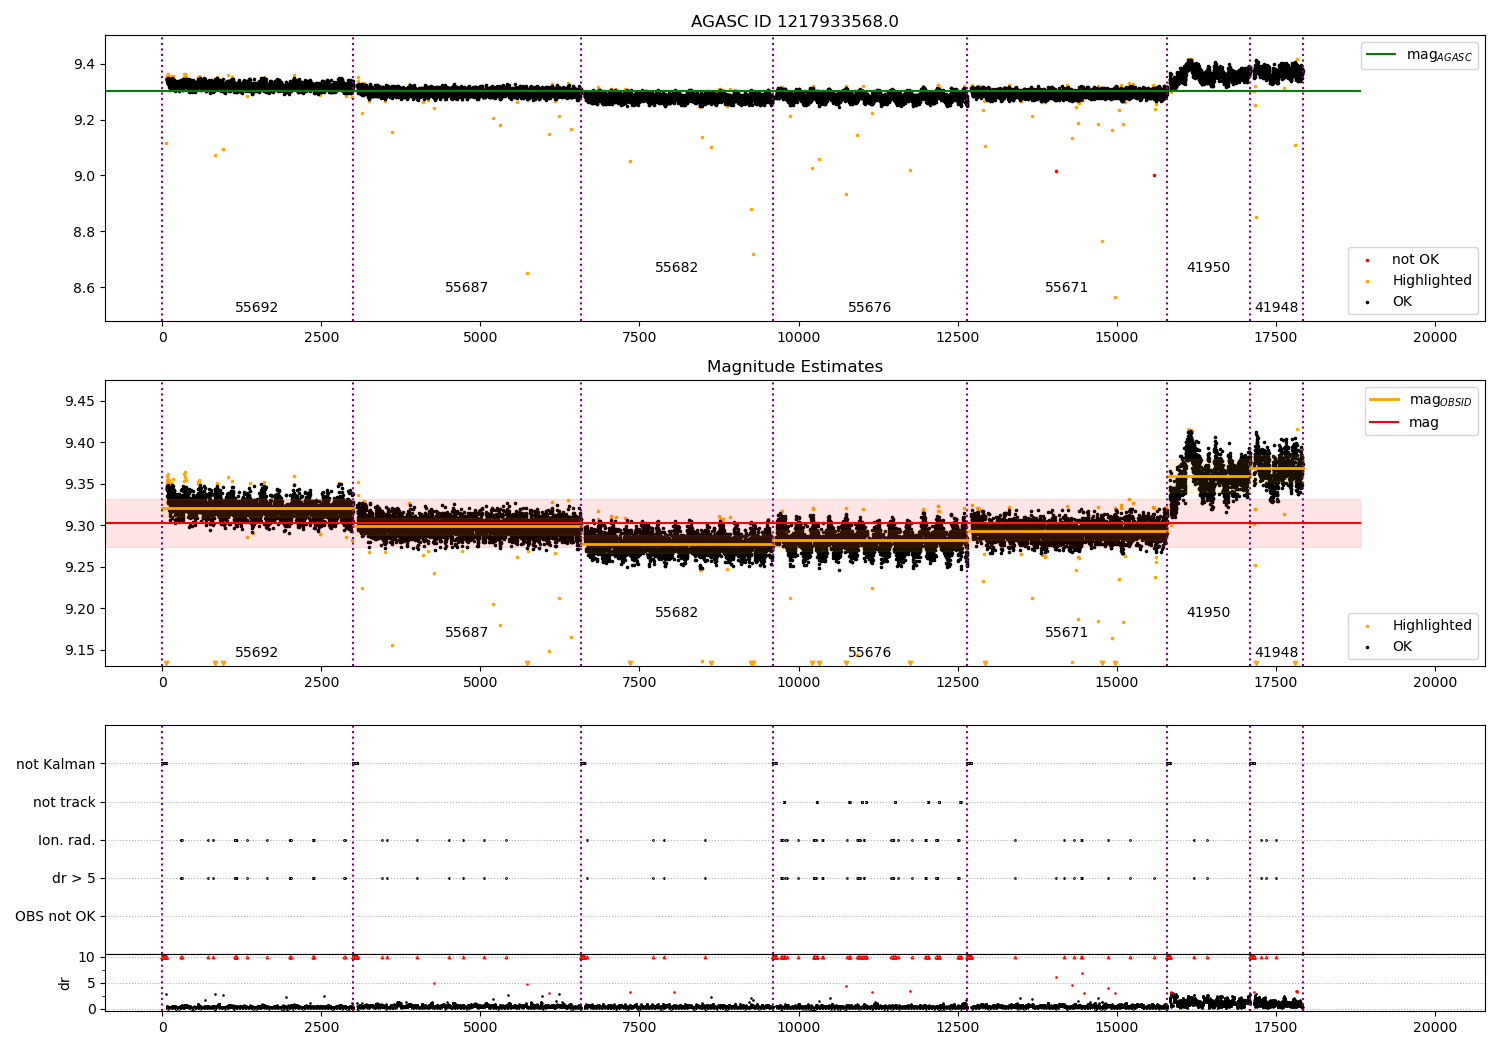The image size is (1500, 1050).
Task: Click obsid label 41948 in the Magnitude Estimates plot
Action: pos(1276,653)
